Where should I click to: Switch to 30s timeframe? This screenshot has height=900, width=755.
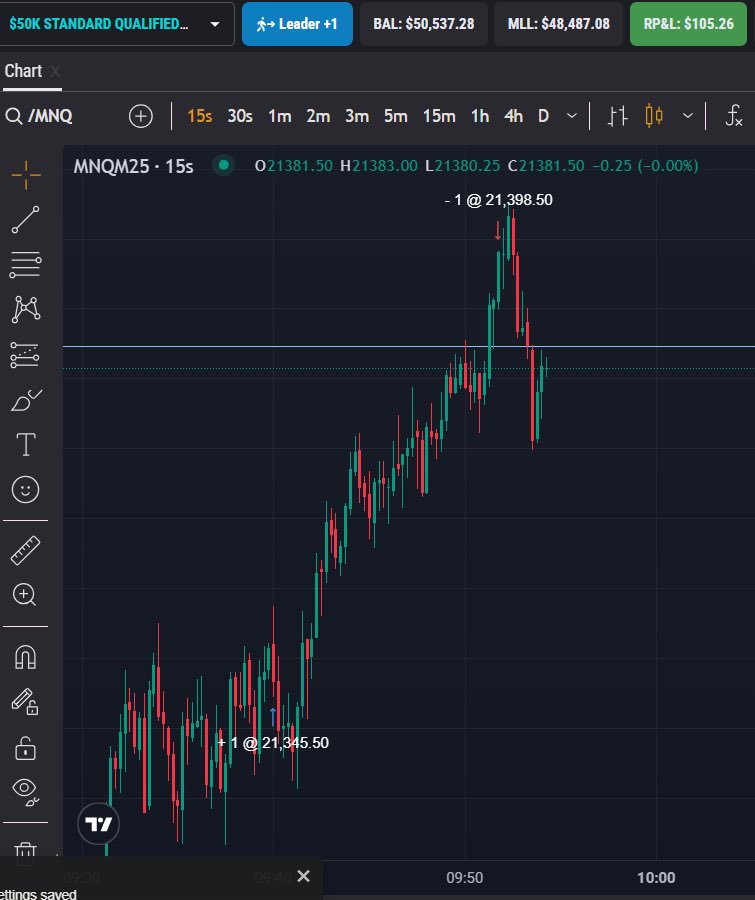coord(240,116)
